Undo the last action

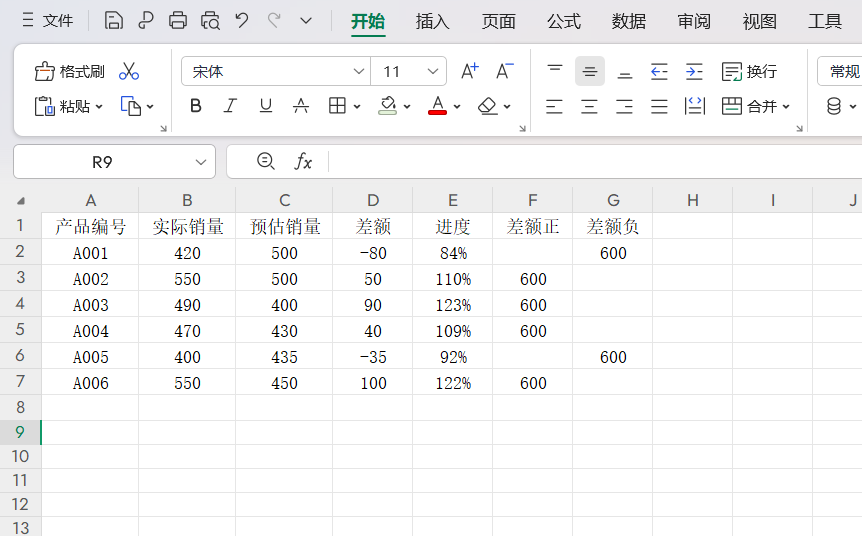[241, 20]
